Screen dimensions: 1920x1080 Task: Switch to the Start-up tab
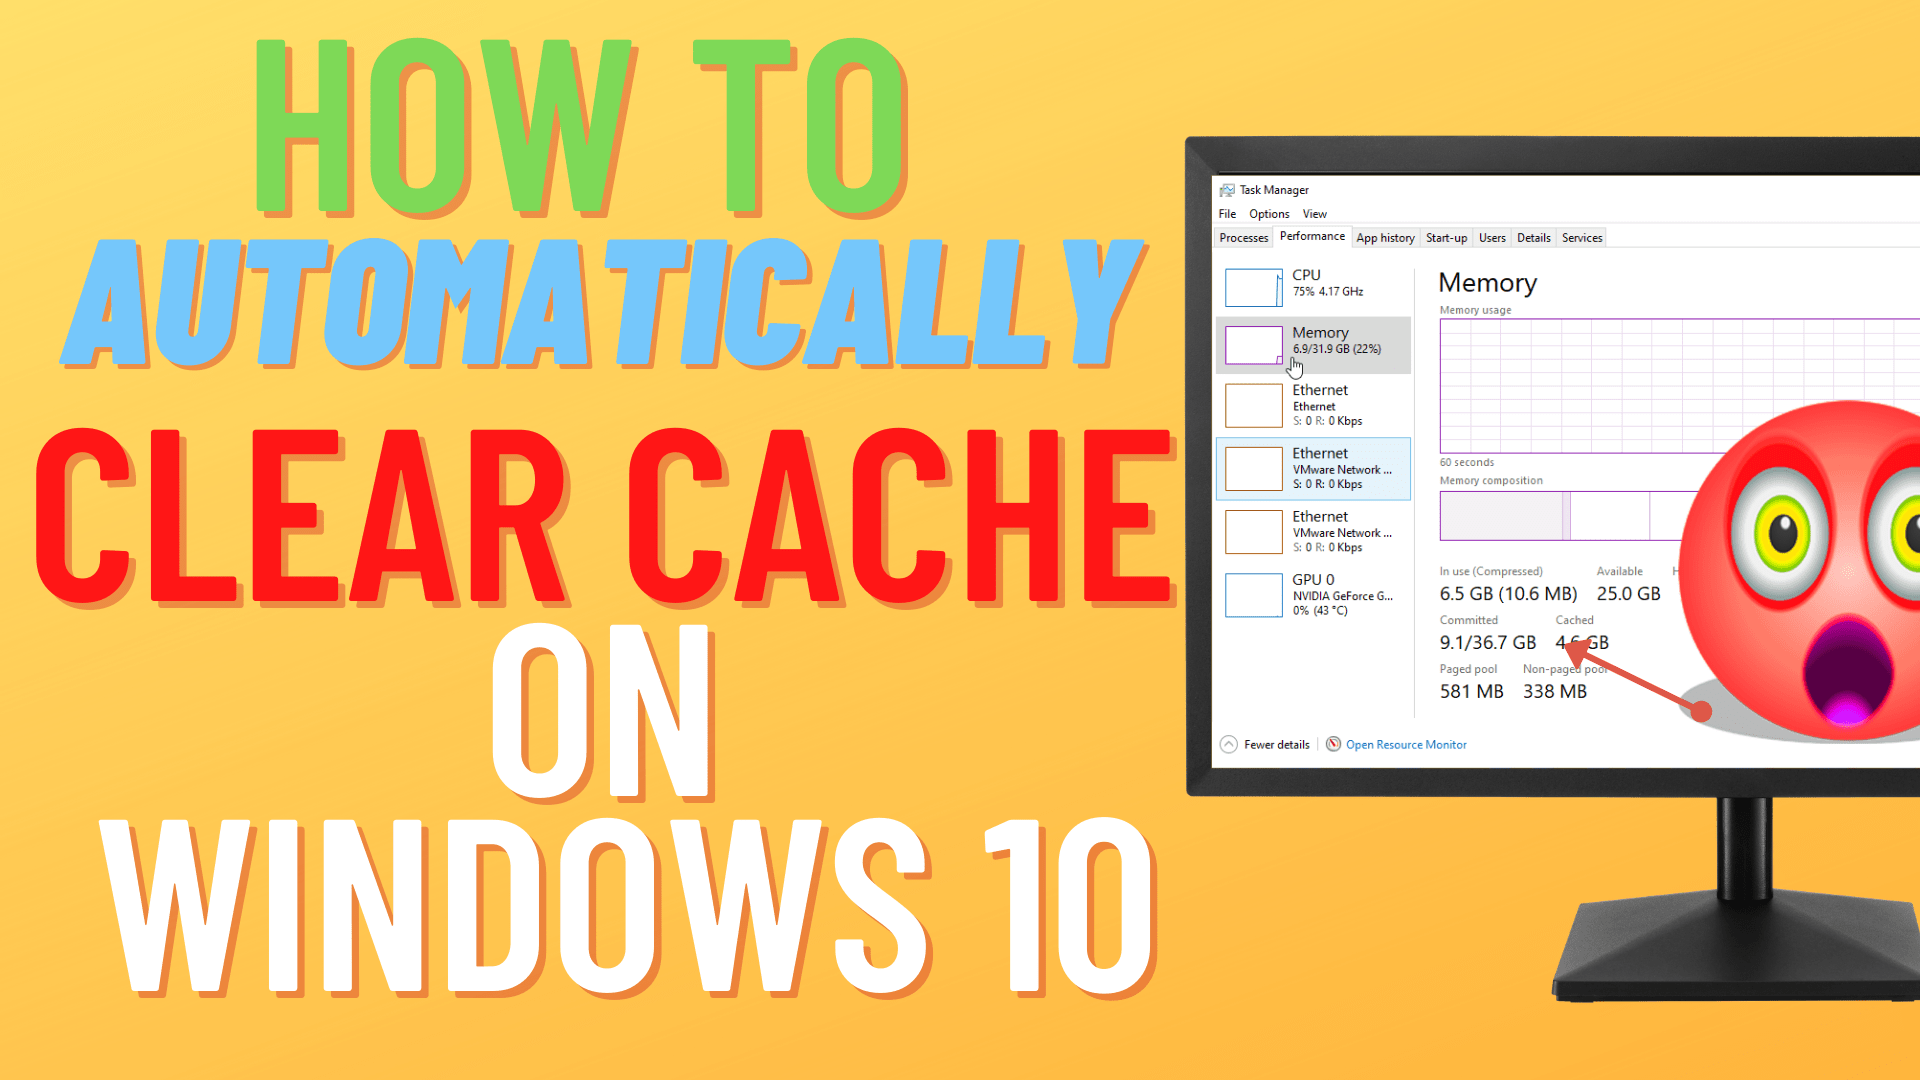pos(1446,238)
